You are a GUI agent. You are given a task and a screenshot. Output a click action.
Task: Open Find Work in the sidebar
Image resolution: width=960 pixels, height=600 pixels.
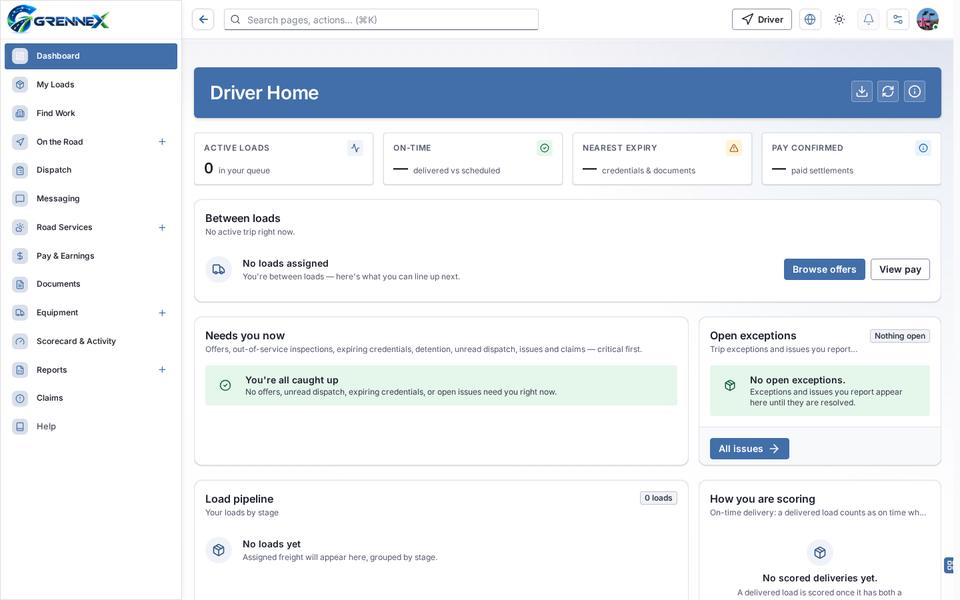point(91,113)
